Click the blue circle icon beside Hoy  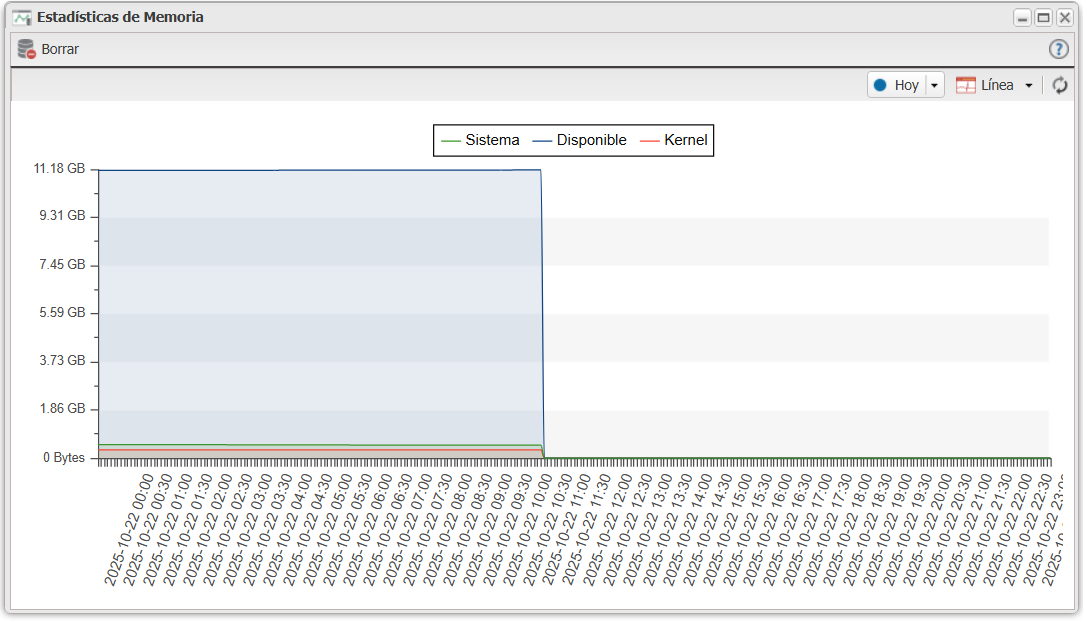click(x=880, y=86)
